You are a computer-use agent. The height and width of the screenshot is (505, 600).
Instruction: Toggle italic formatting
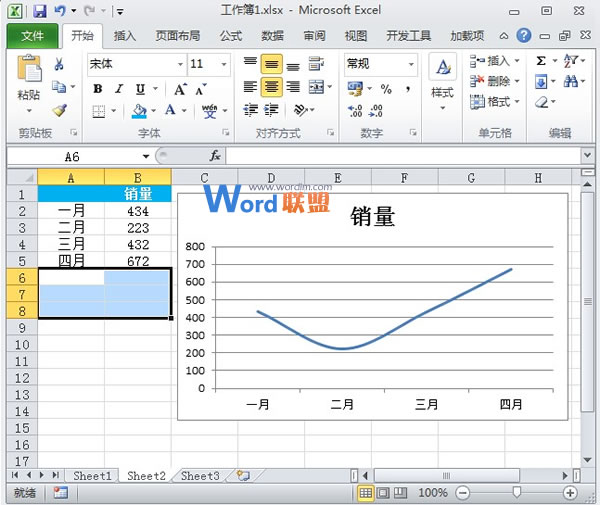click(x=119, y=89)
